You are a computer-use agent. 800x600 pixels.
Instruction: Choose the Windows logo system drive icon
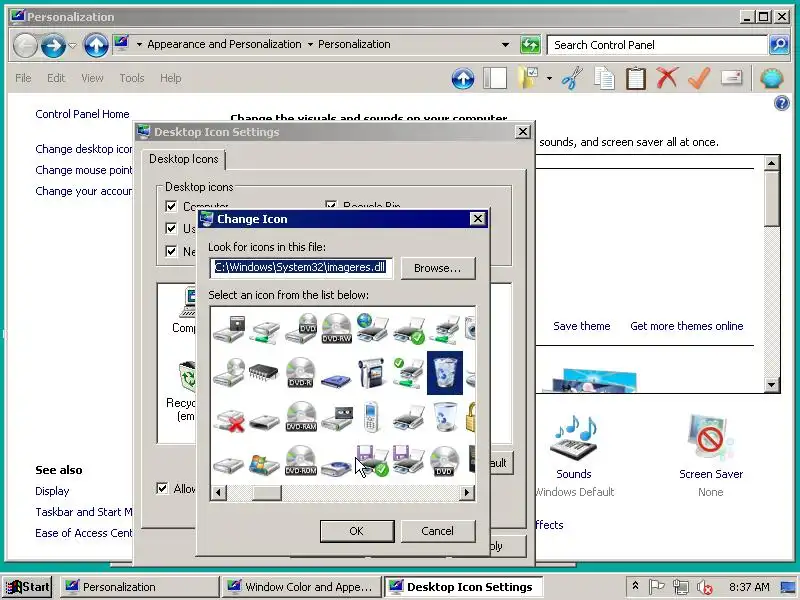pos(264,463)
